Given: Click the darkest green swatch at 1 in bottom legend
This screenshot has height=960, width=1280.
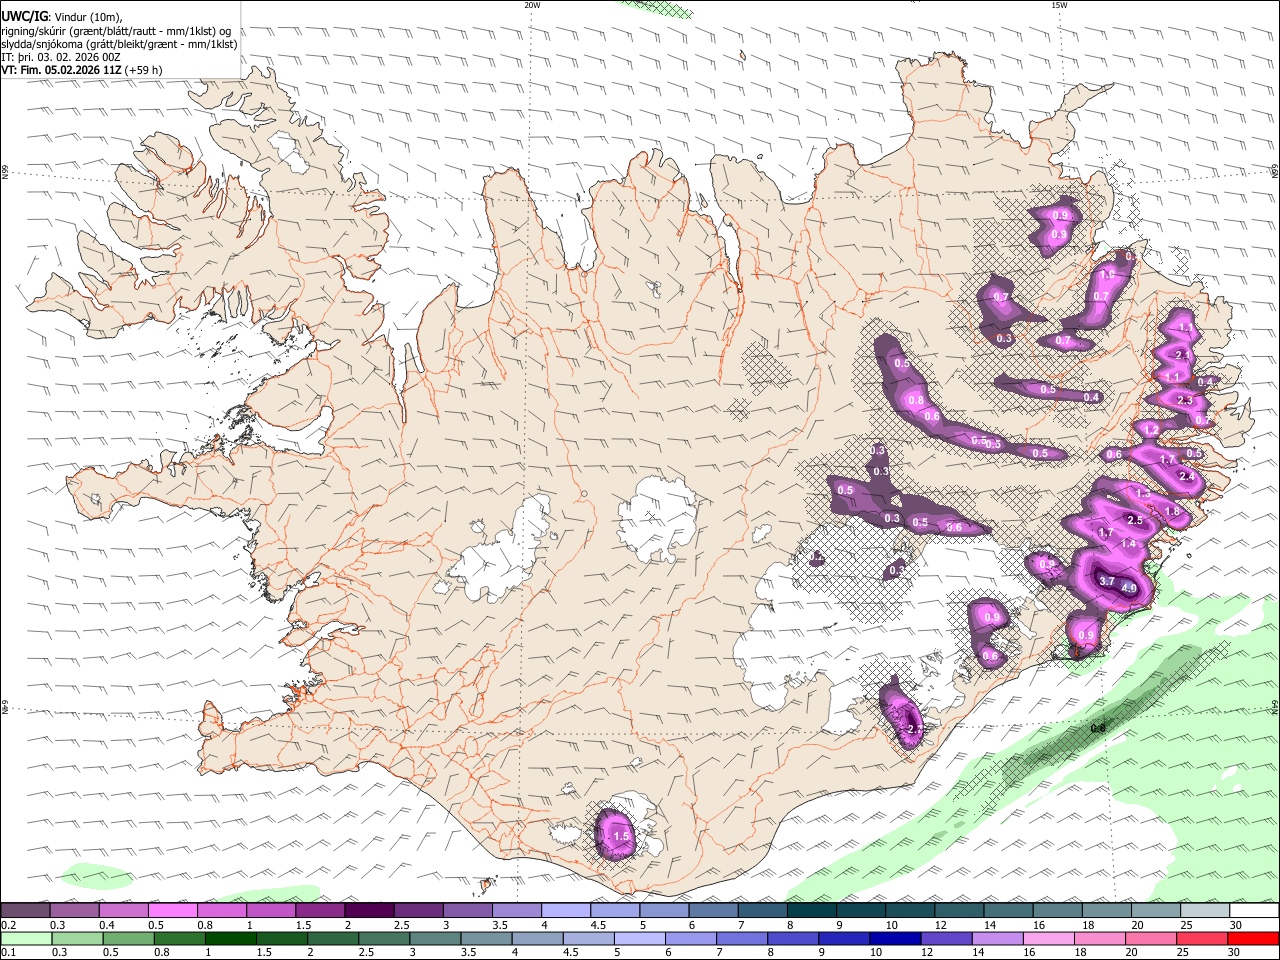Looking at the screenshot, I should click(230, 938).
